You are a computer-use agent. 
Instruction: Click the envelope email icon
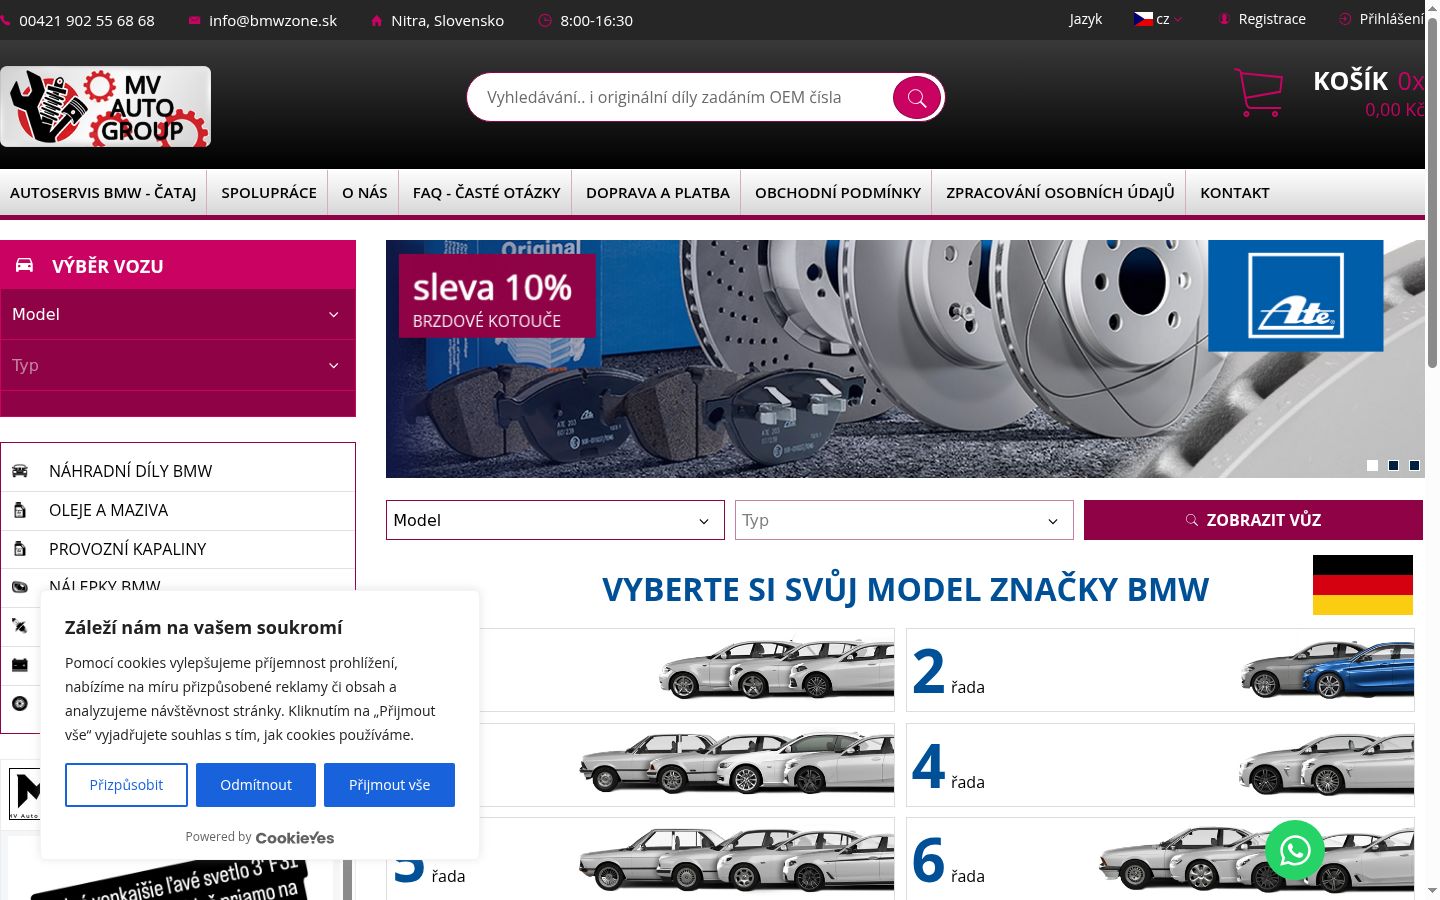click(195, 20)
